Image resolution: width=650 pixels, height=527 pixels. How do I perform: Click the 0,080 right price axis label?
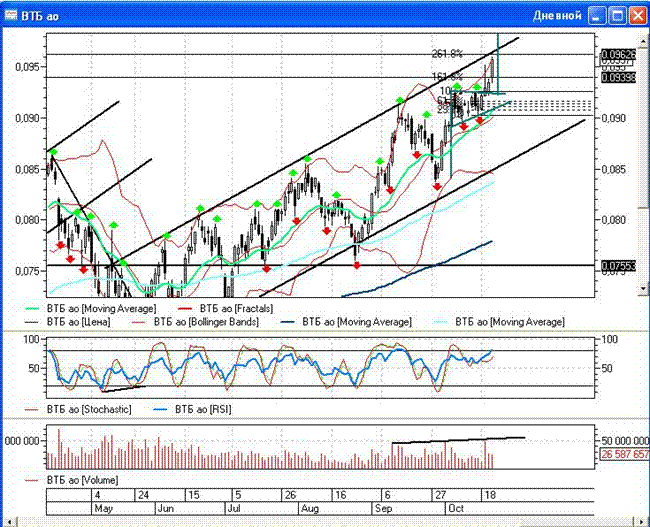coord(614,220)
